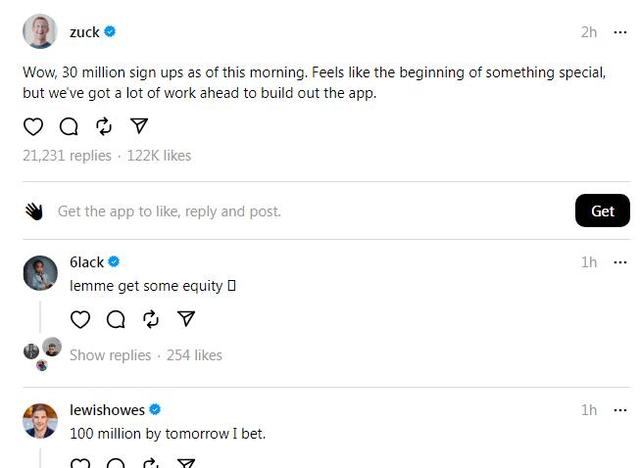This screenshot has height=468, width=640.
Task: Expand Show replies under 6lack's comment
Action: pos(110,355)
